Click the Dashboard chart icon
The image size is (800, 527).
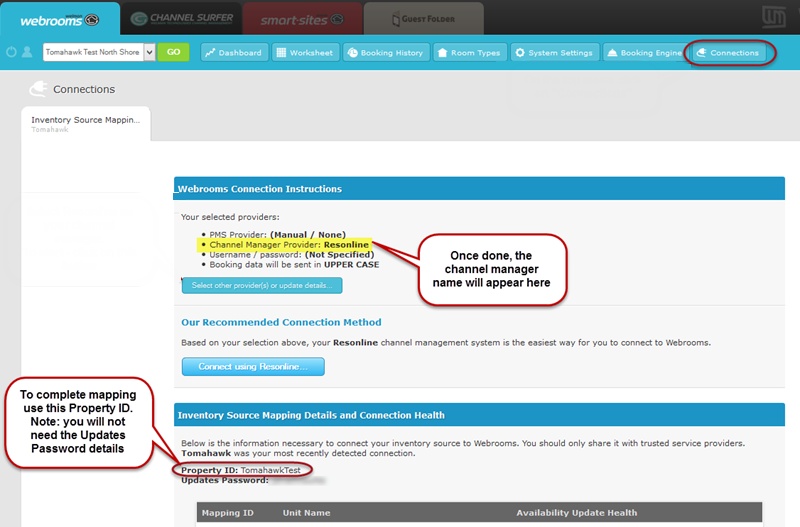coord(210,53)
